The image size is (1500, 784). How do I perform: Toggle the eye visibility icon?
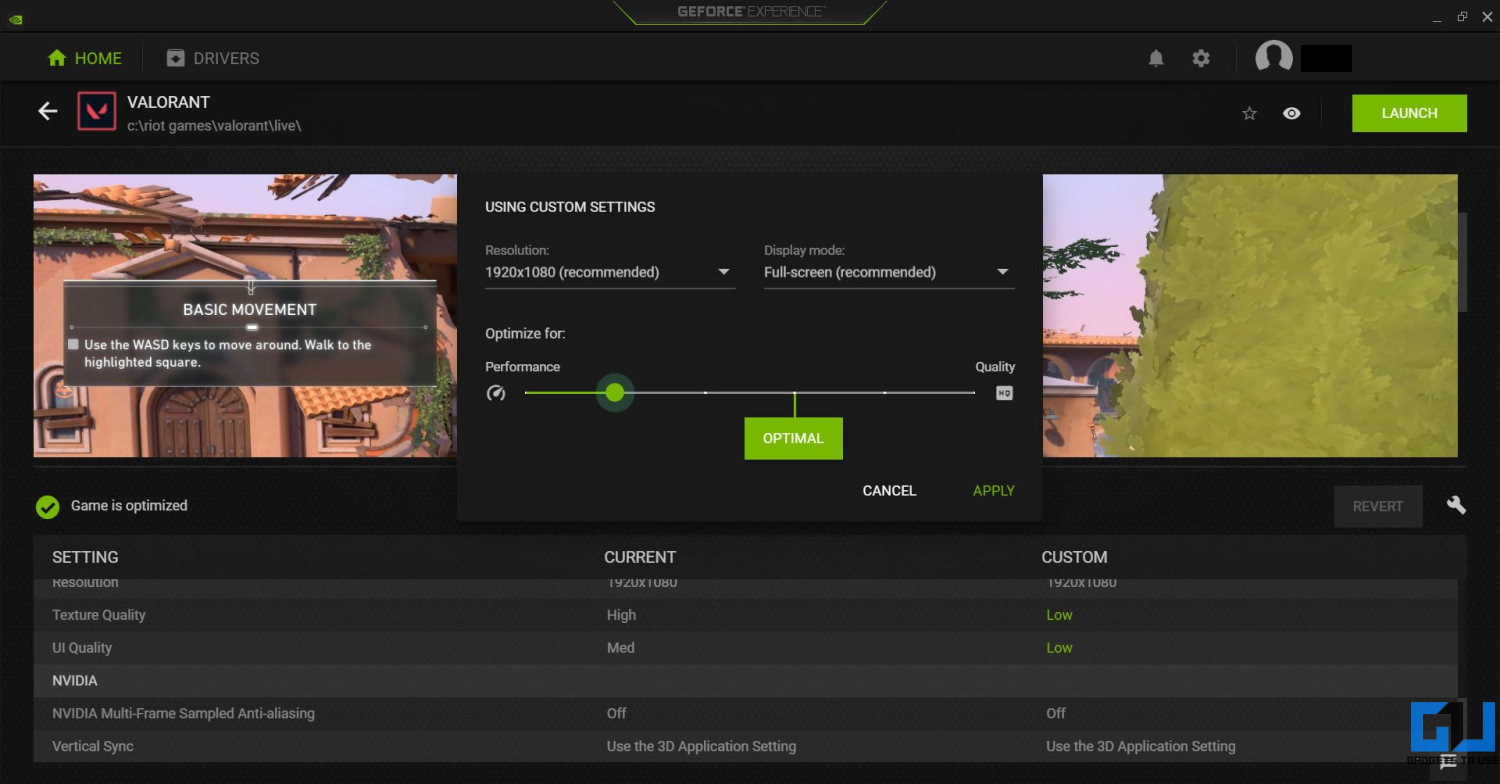(1292, 113)
